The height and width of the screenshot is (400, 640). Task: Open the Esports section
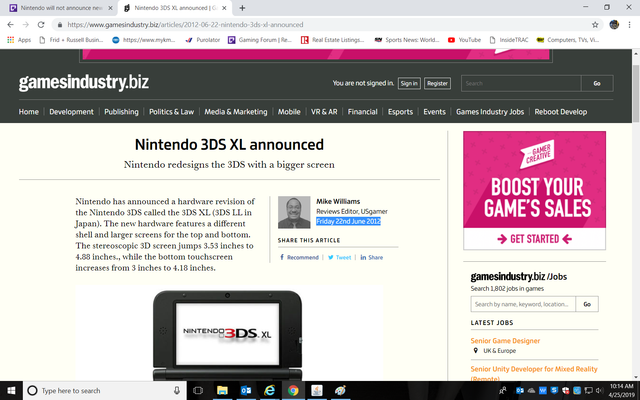(400, 112)
